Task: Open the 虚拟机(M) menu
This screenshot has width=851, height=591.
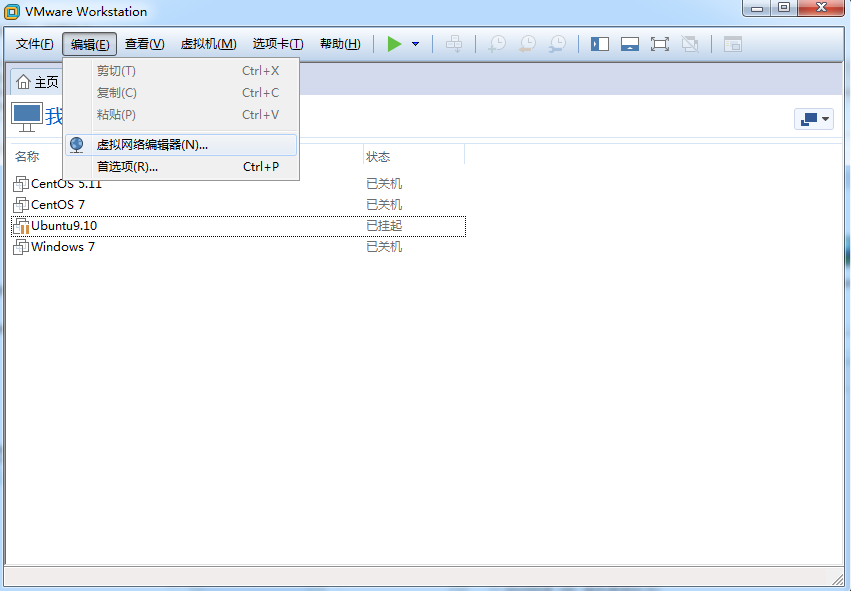Action: pos(208,44)
